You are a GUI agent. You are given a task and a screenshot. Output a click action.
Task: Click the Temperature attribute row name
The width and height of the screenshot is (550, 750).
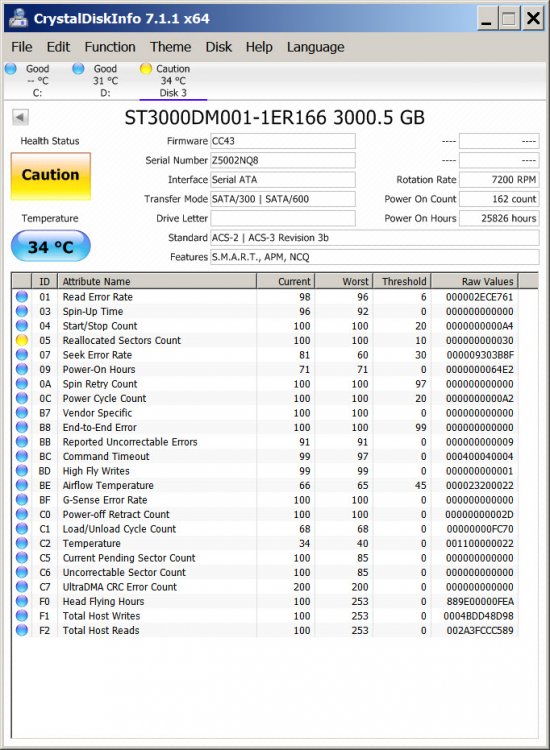pyautogui.click(x=91, y=543)
